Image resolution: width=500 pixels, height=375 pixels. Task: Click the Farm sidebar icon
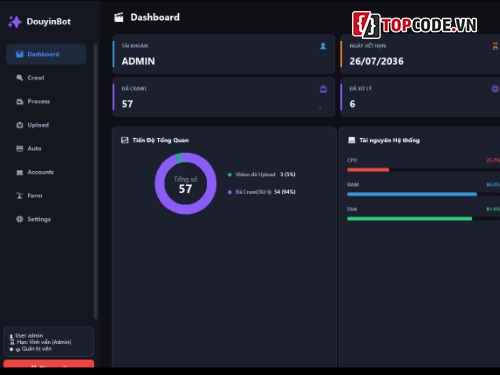[20, 196]
